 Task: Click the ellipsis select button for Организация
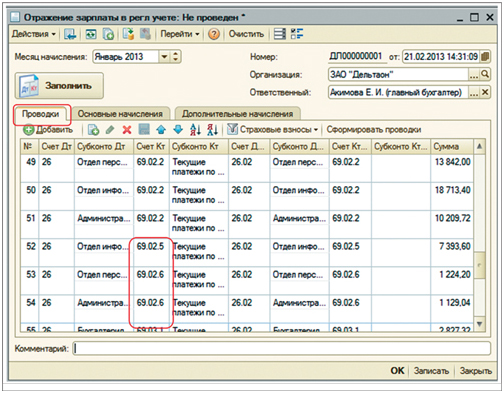(x=474, y=74)
